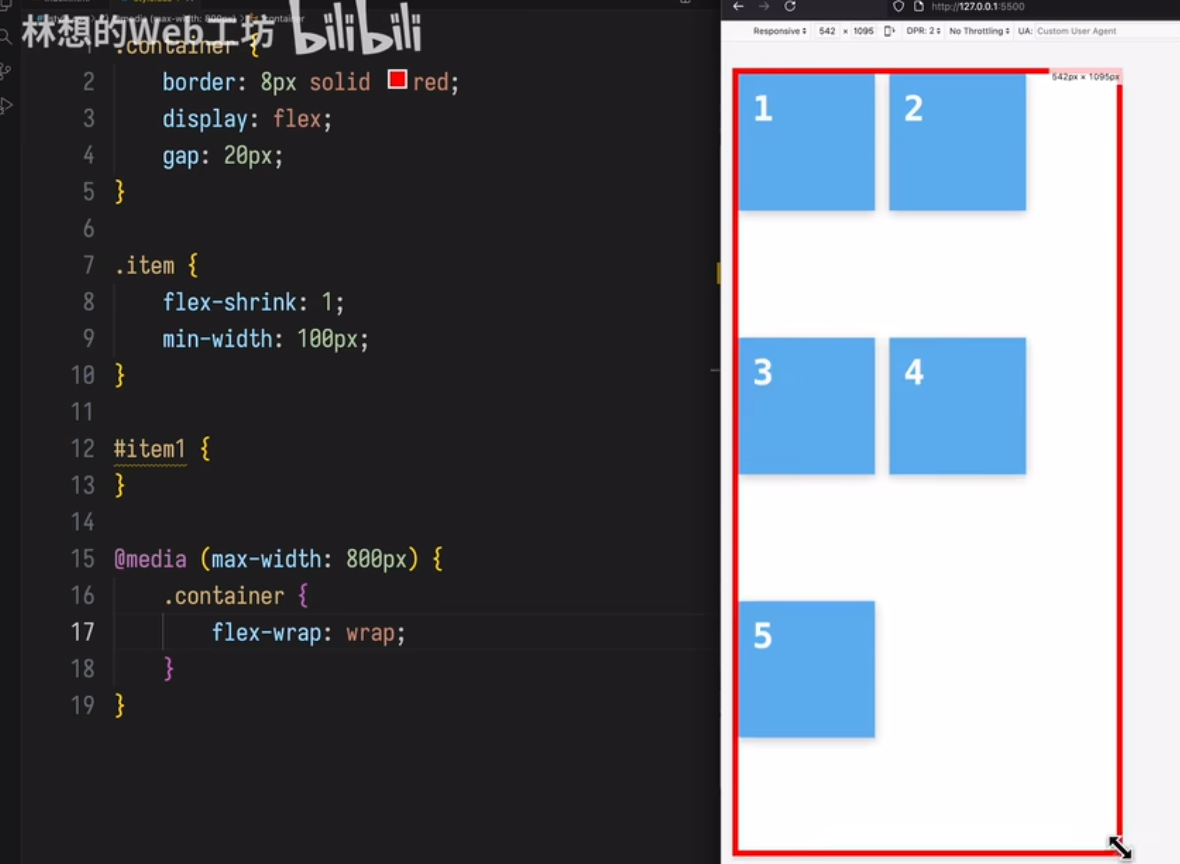The image size is (1180, 864).
Task: Click the browser back arrow
Action: [738, 6]
